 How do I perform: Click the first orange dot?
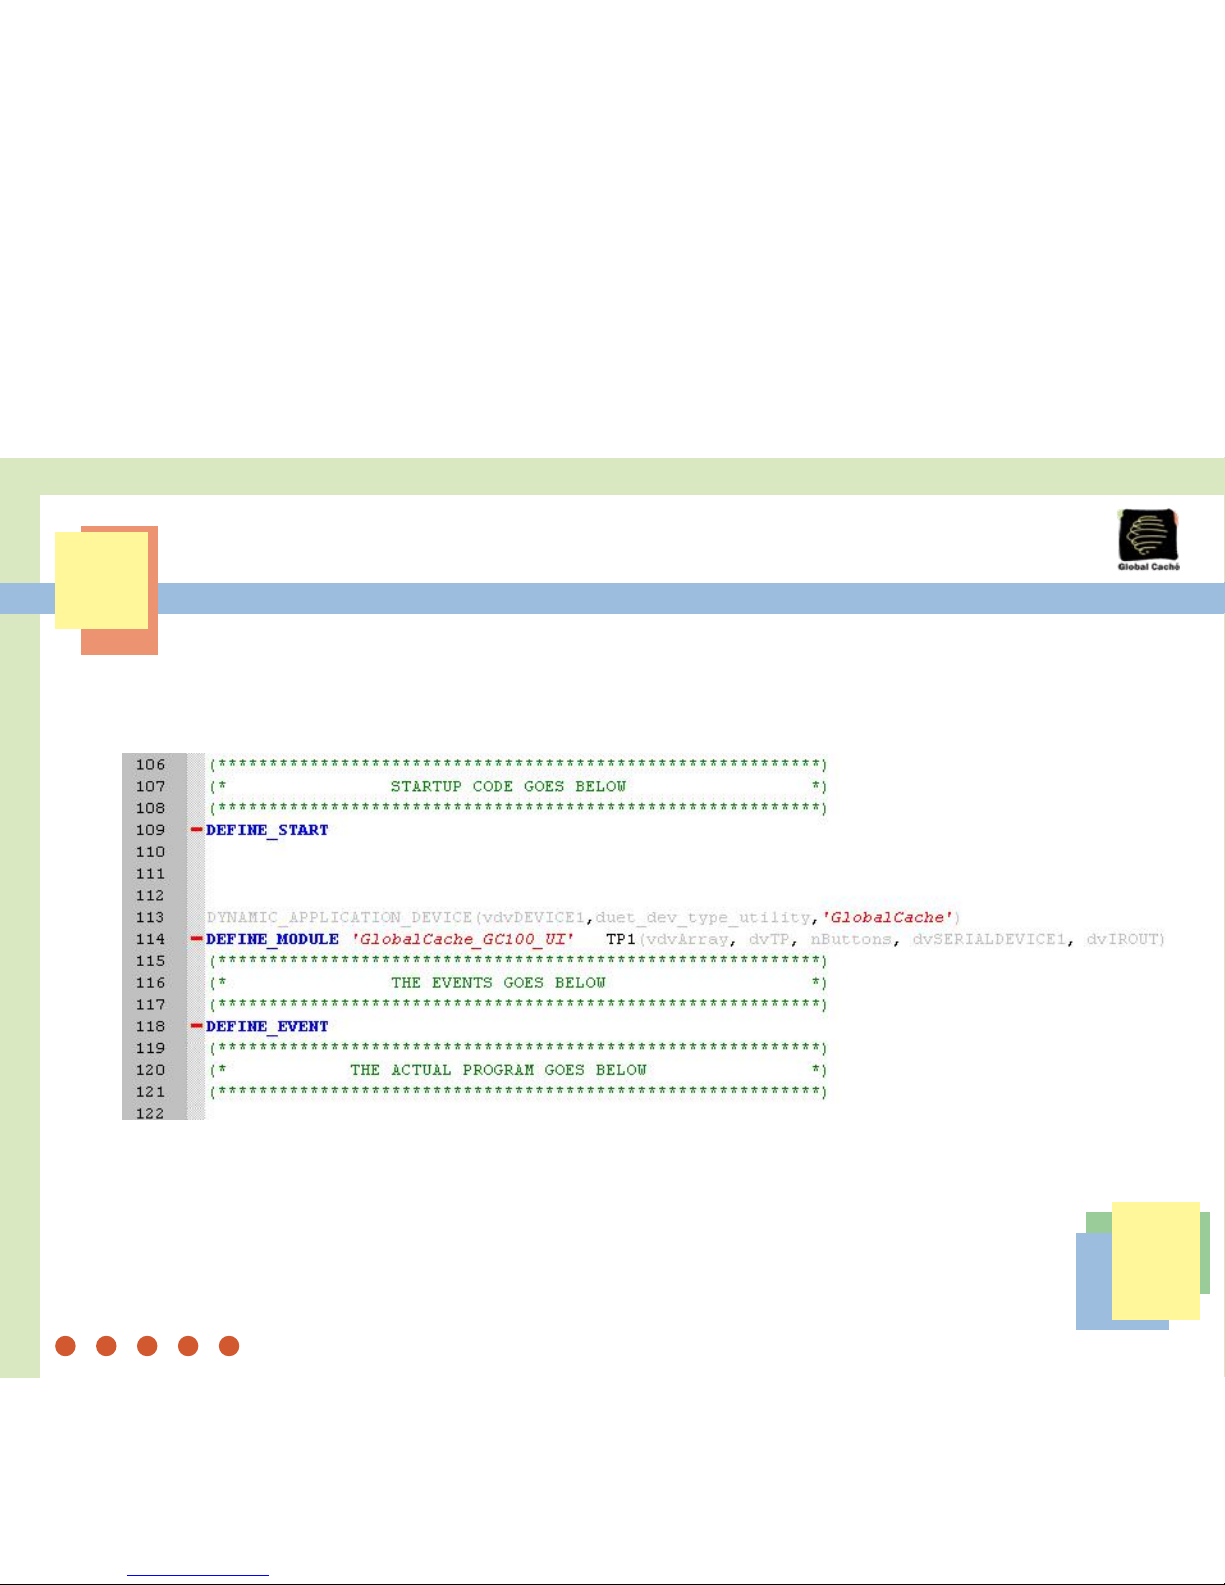tap(66, 1346)
